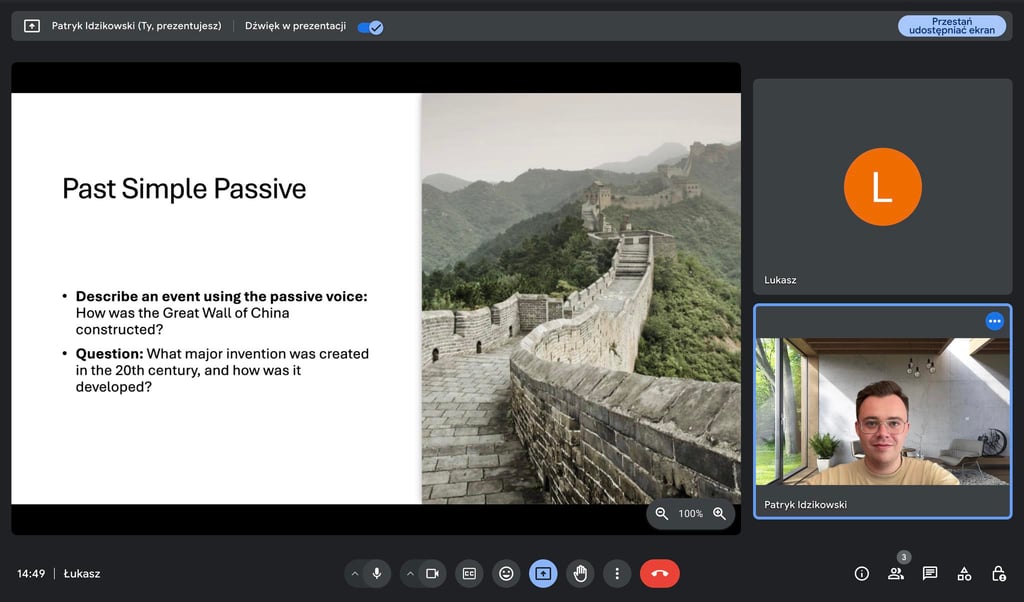
Task: Click the shared Past Simple Passive slide
Action: point(376,298)
